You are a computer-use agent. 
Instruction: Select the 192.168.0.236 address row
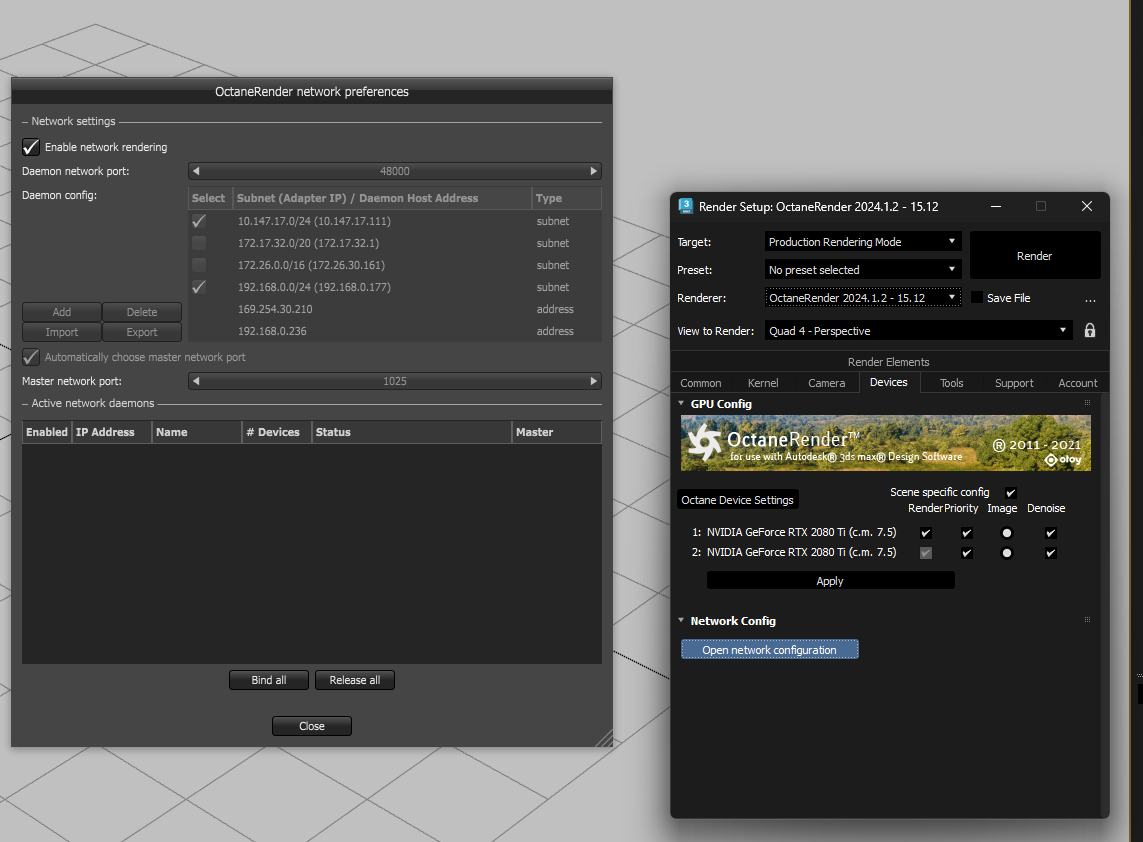click(394, 331)
